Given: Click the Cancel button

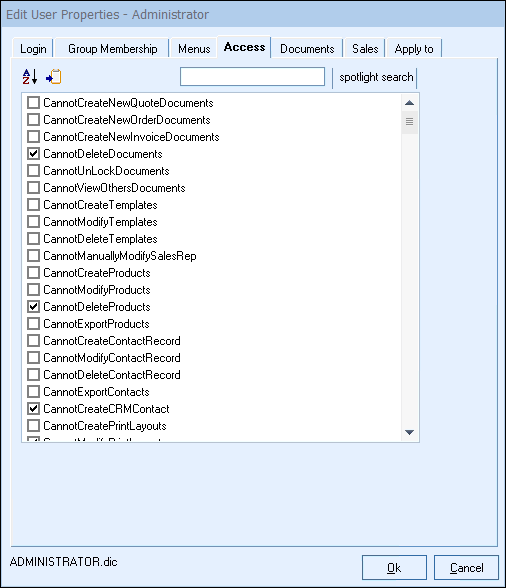Looking at the screenshot, I should tap(466, 568).
